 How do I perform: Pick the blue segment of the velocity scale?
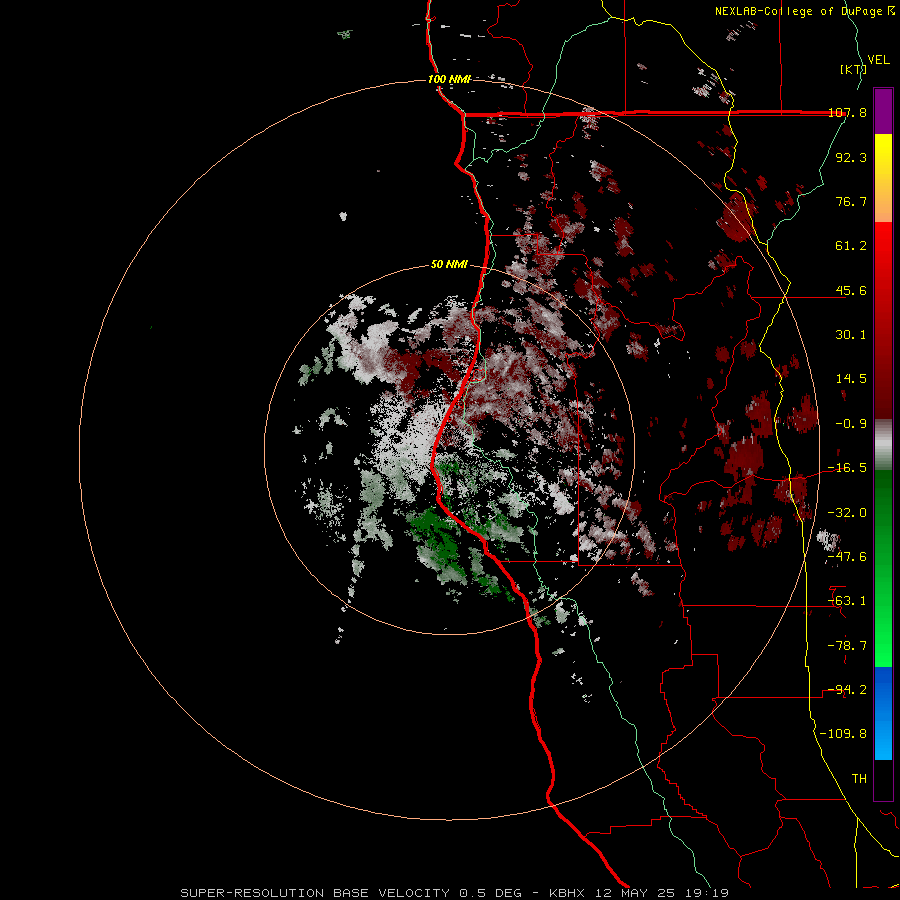tap(883, 713)
